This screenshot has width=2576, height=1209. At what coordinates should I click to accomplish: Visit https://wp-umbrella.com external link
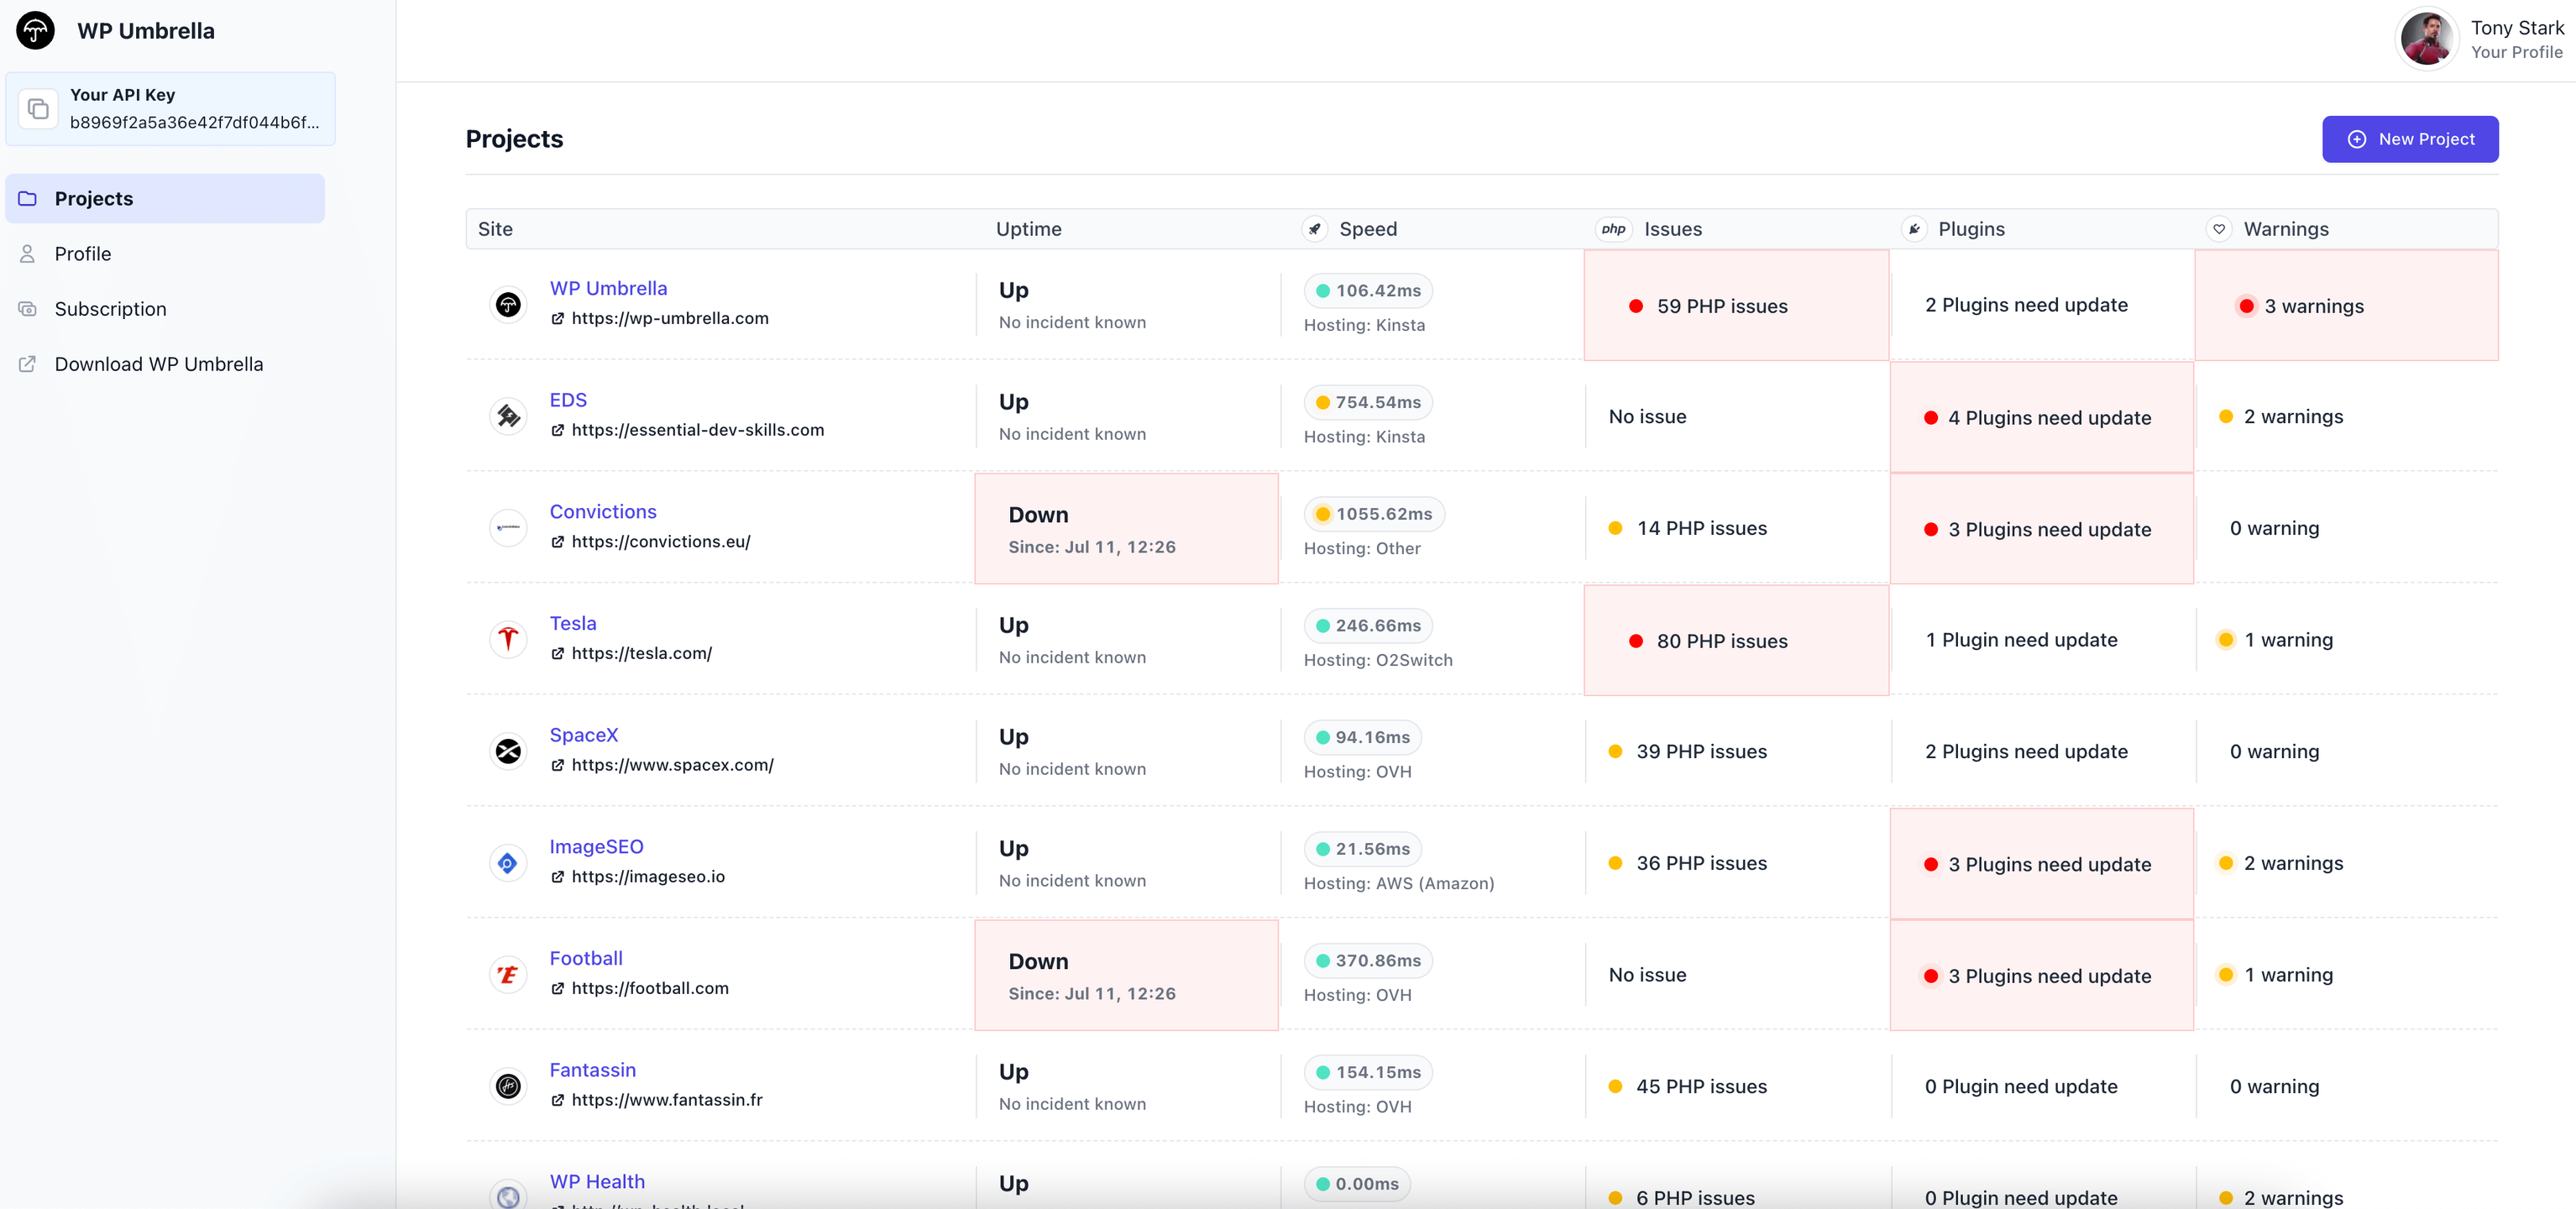pyautogui.click(x=669, y=318)
